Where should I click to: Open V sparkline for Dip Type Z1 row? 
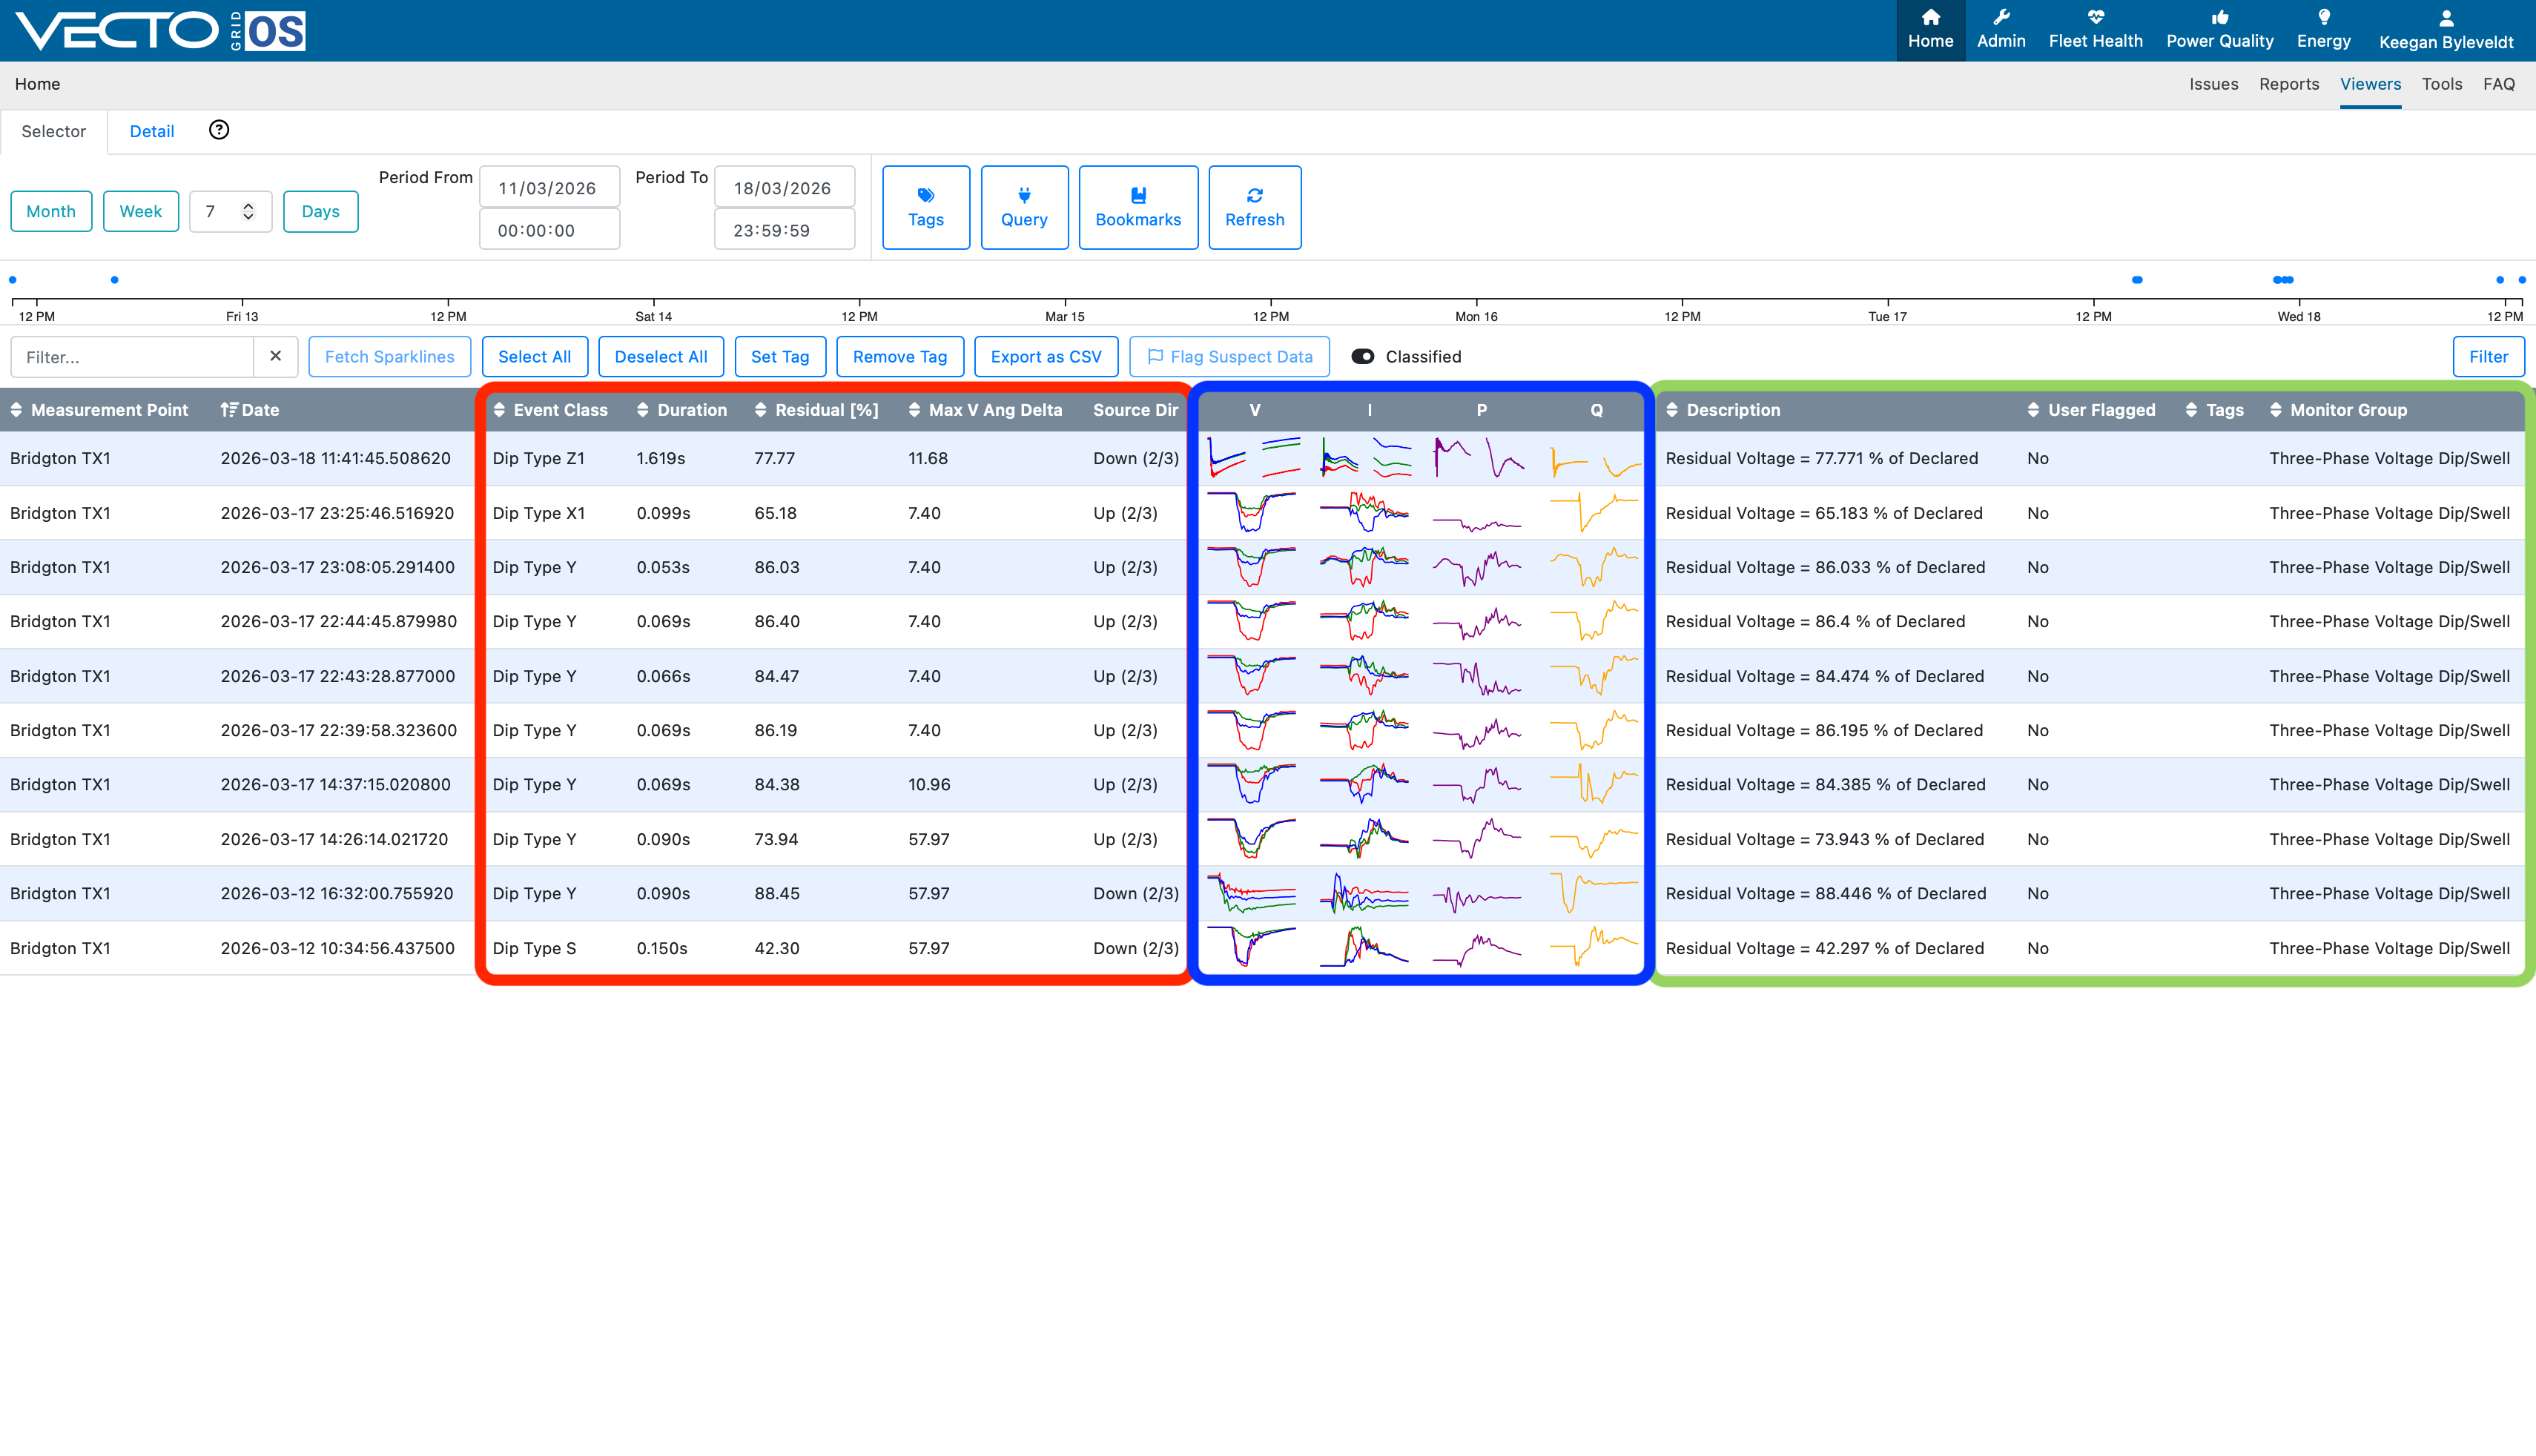tap(1254, 458)
